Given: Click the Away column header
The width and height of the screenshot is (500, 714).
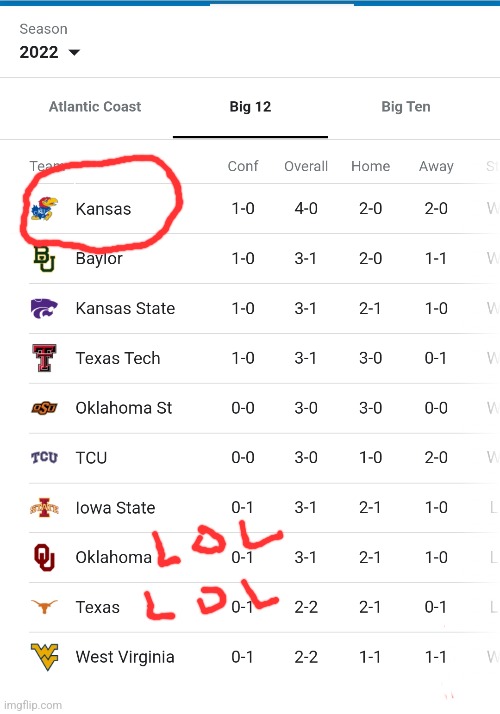Looking at the screenshot, I should (x=436, y=166).
